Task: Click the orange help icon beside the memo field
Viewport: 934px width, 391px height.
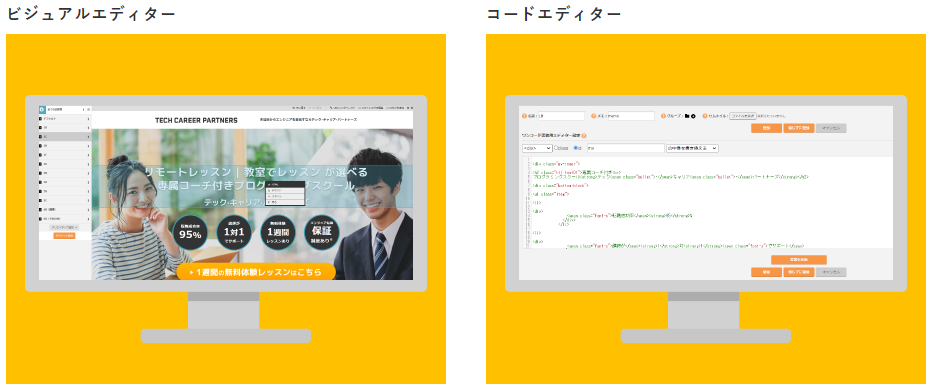Action: 593,116
